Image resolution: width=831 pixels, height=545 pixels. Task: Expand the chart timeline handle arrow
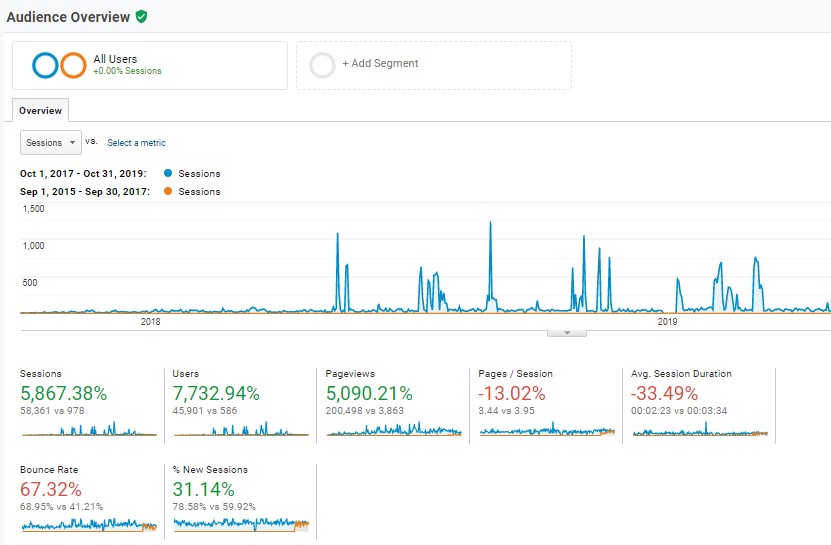click(x=567, y=333)
